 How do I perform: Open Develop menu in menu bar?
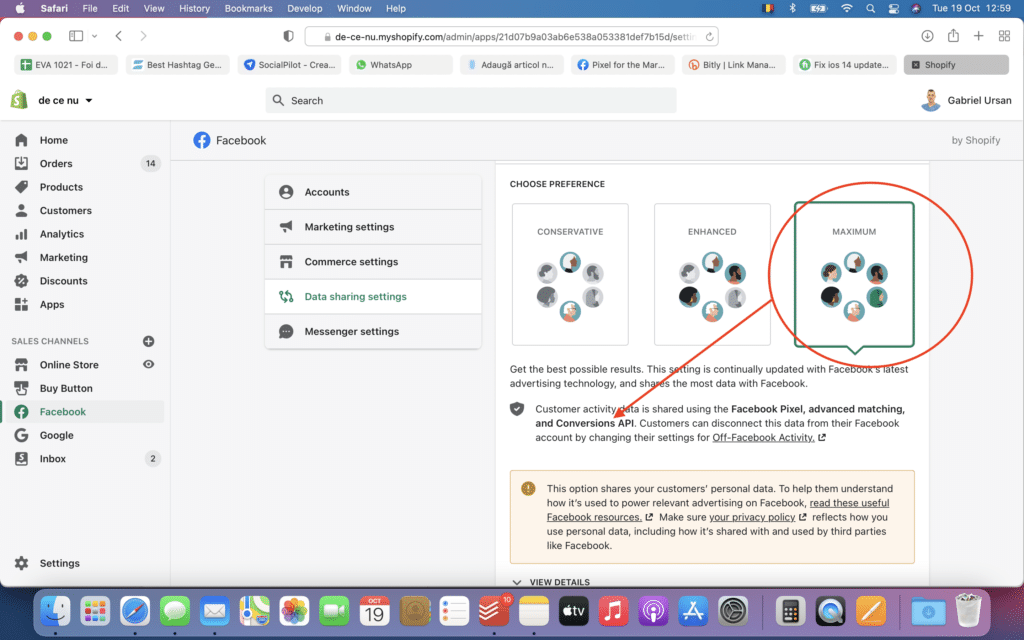[304, 8]
